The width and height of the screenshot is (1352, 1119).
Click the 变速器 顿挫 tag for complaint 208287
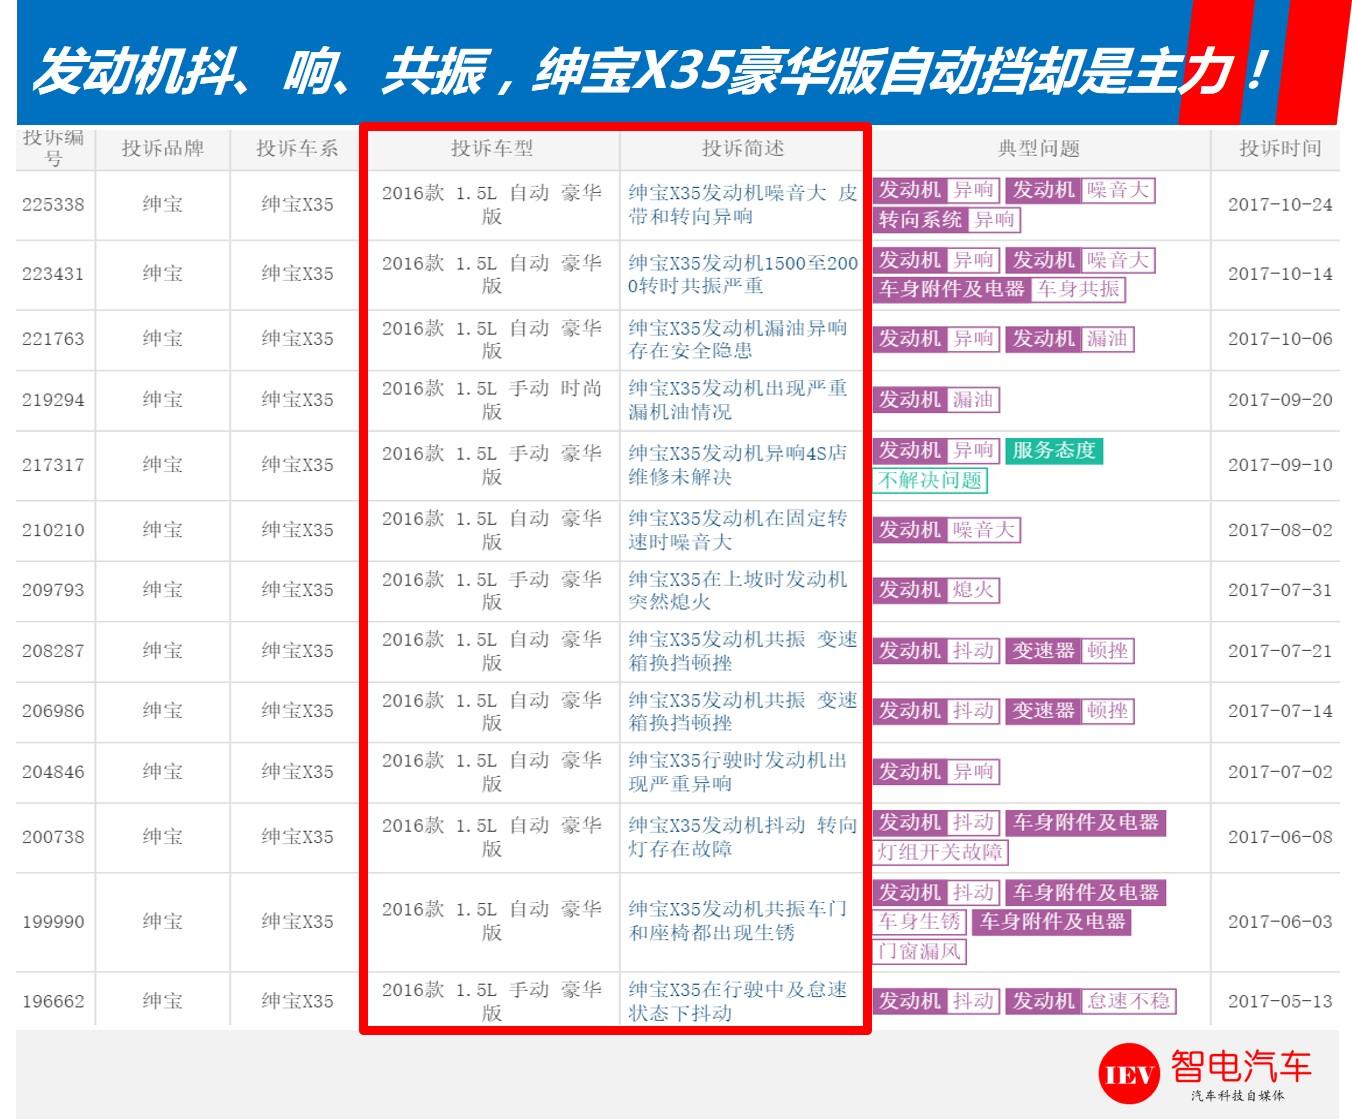pos(1071,651)
